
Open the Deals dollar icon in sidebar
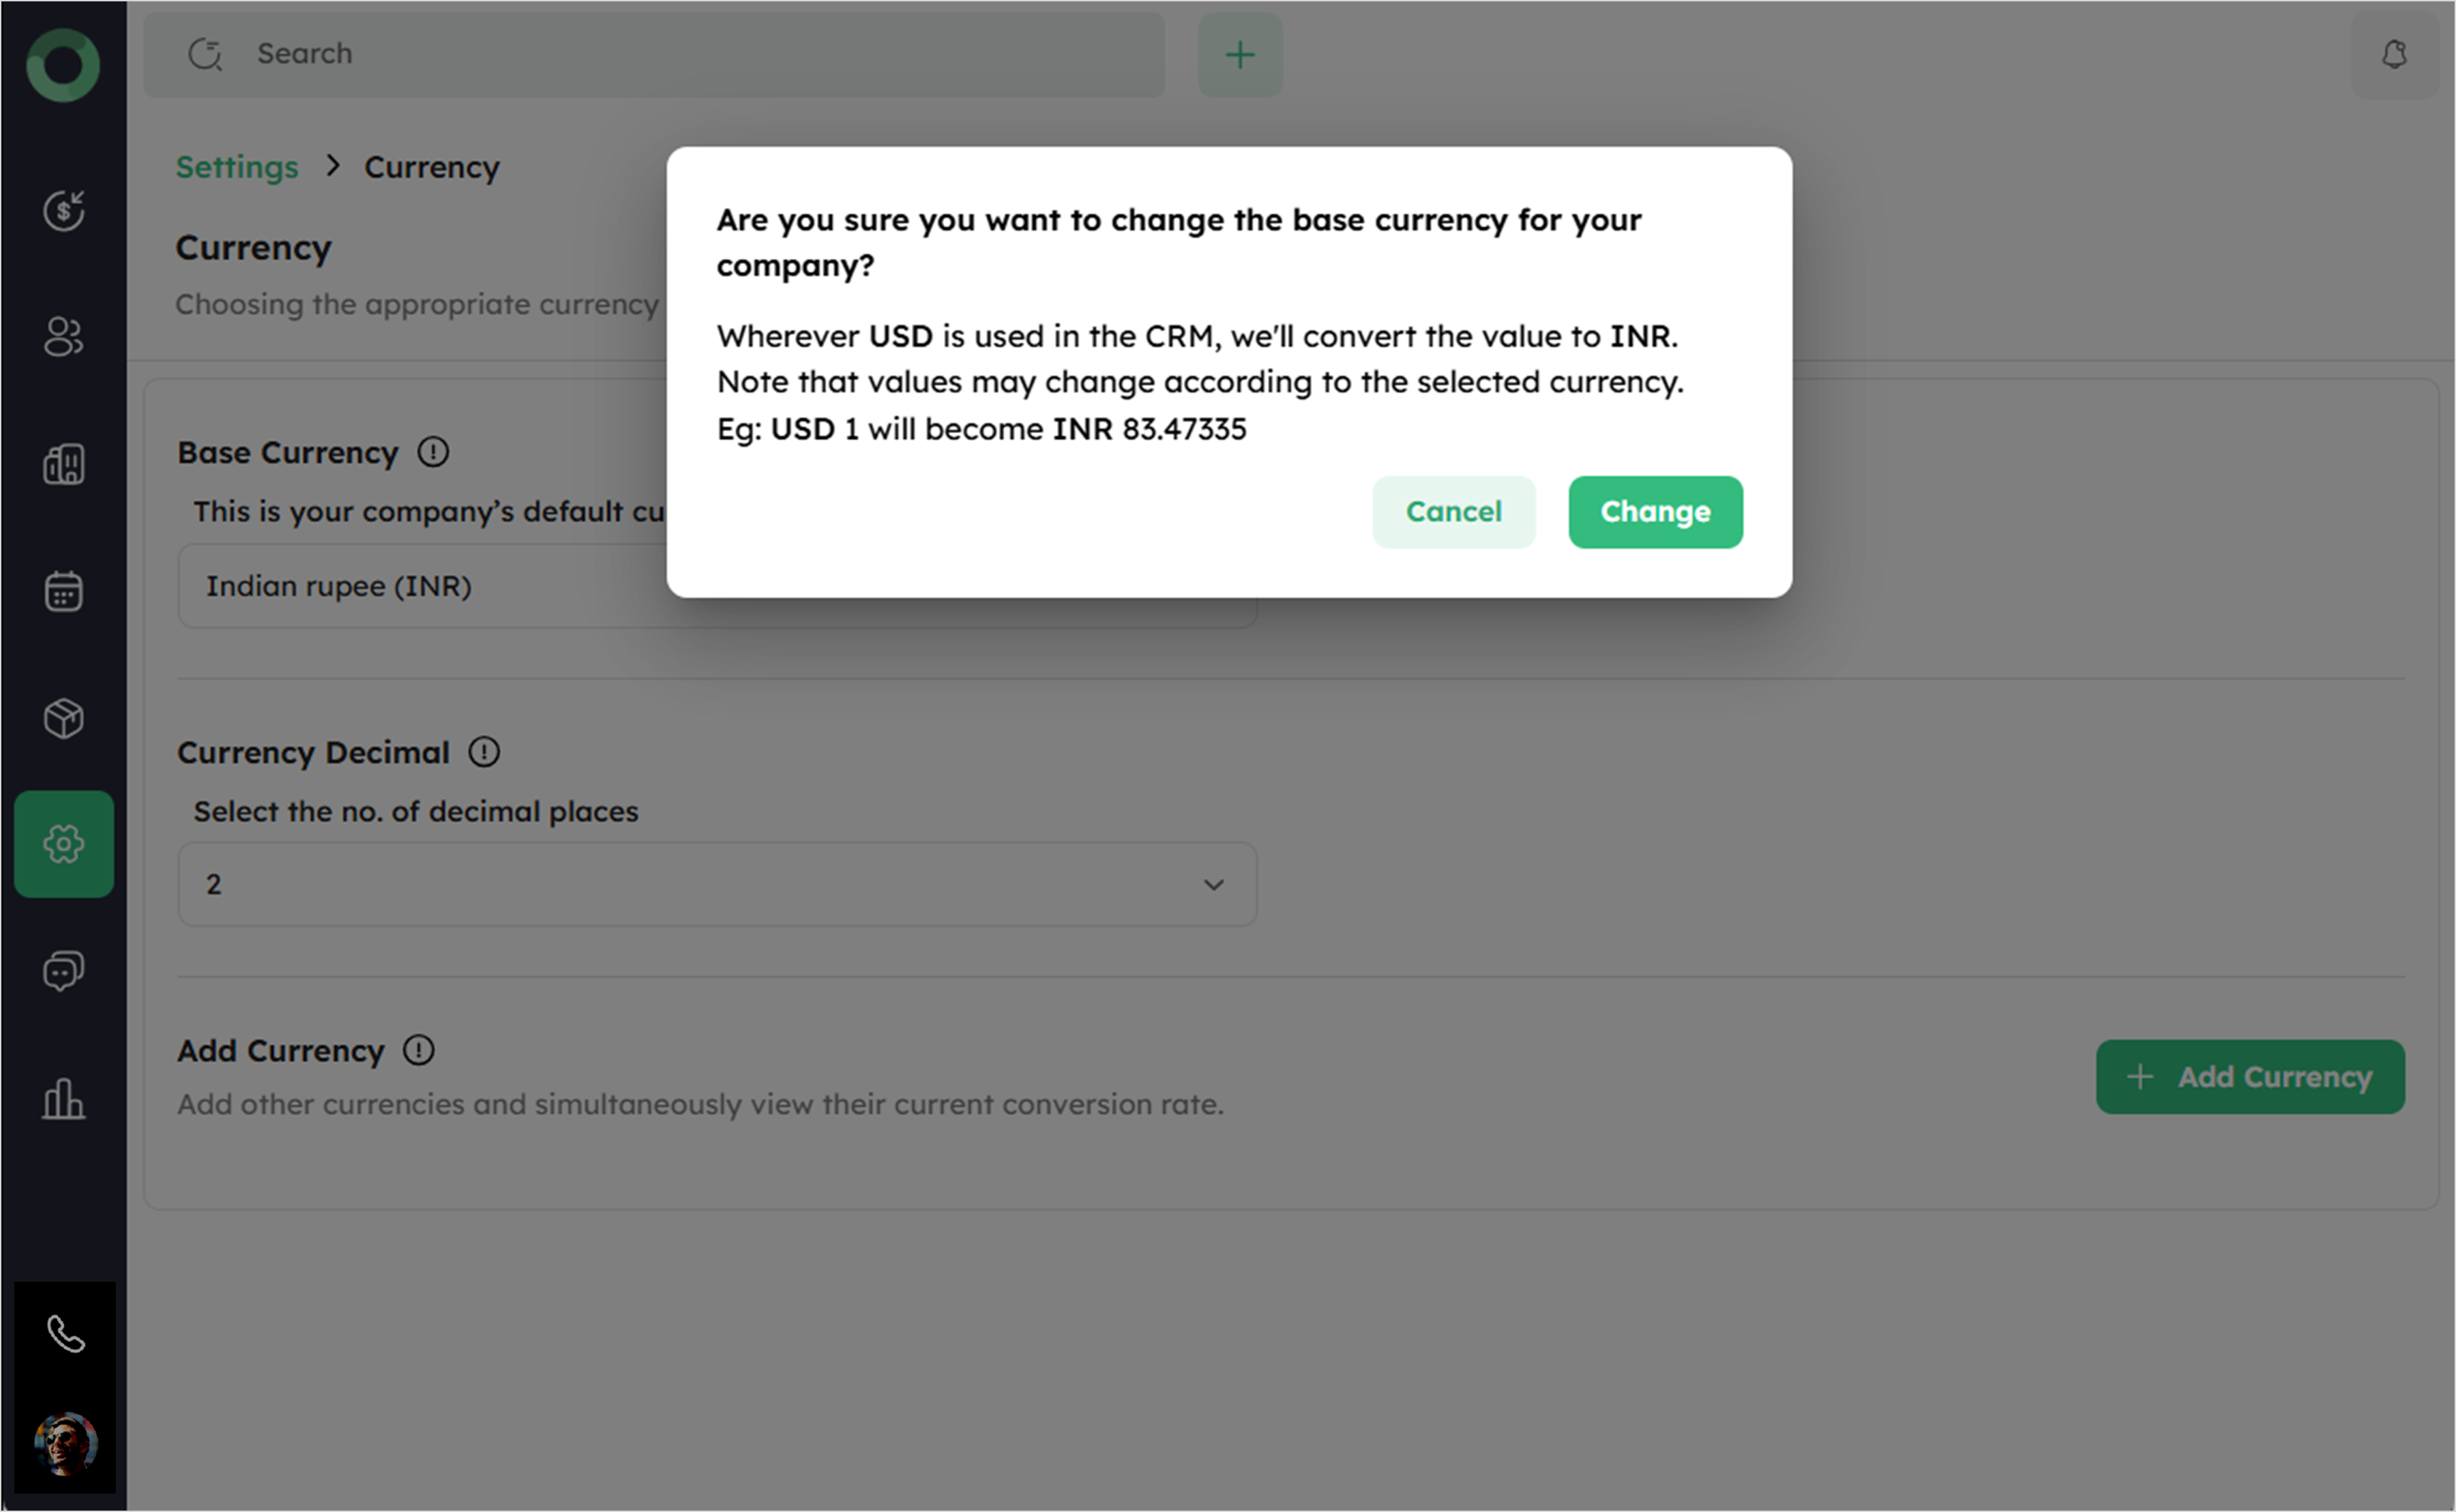63,210
